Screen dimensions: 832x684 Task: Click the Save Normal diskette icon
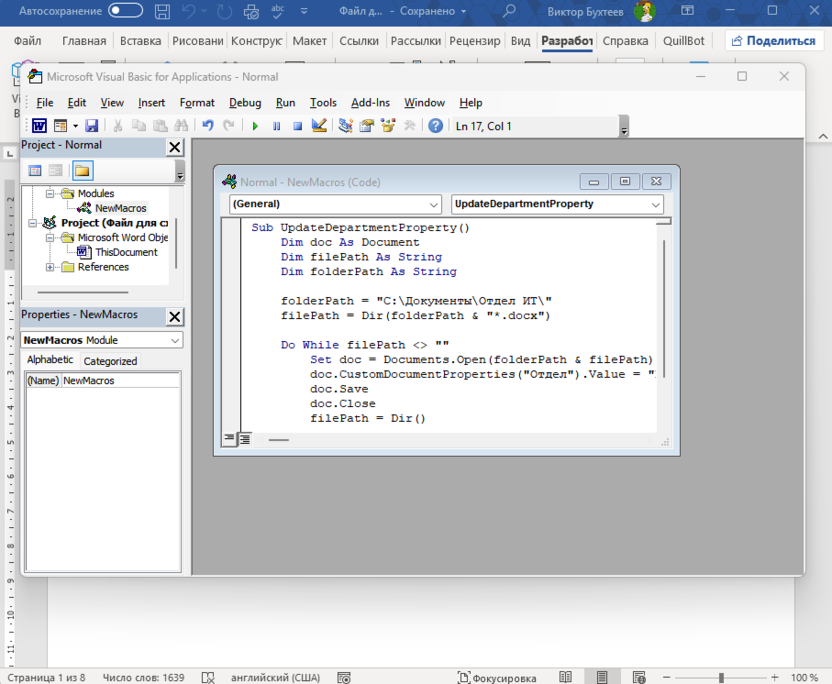tap(91, 126)
